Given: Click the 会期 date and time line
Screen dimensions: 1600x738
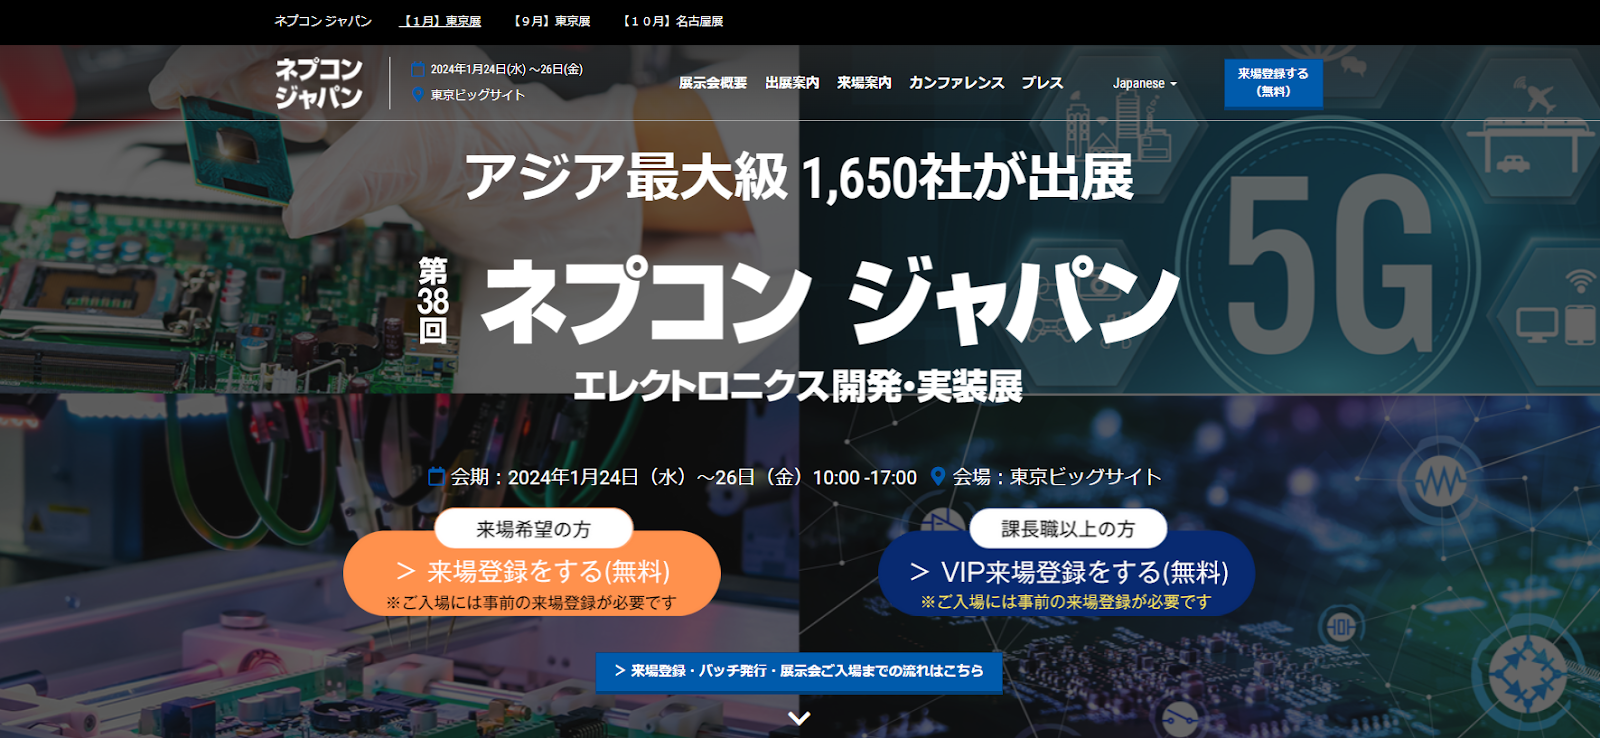Looking at the screenshot, I should (x=684, y=477).
